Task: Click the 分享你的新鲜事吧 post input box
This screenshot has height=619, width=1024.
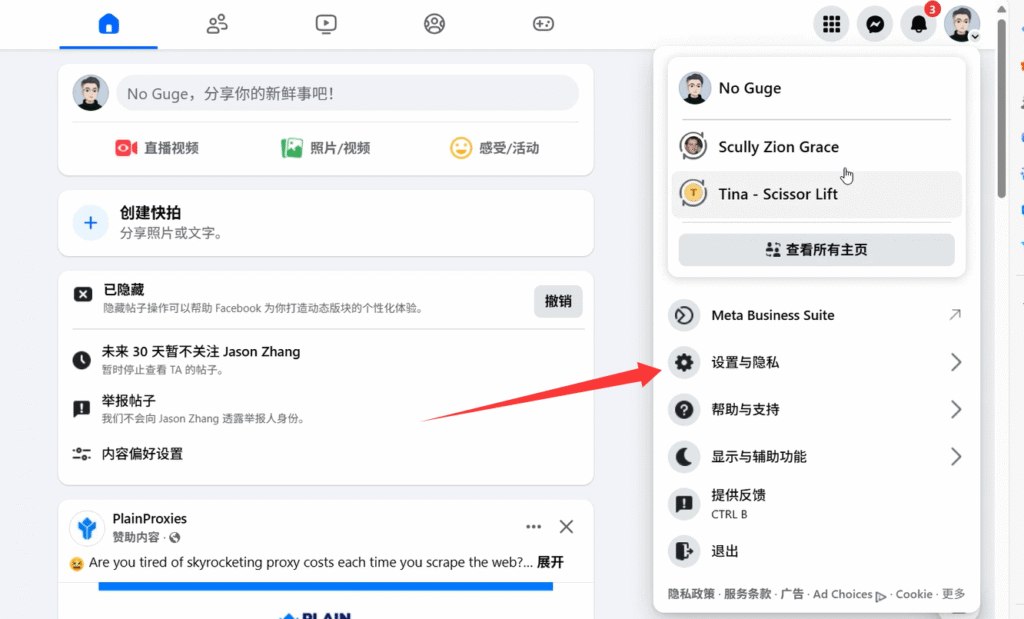Action: click(347, 93)
